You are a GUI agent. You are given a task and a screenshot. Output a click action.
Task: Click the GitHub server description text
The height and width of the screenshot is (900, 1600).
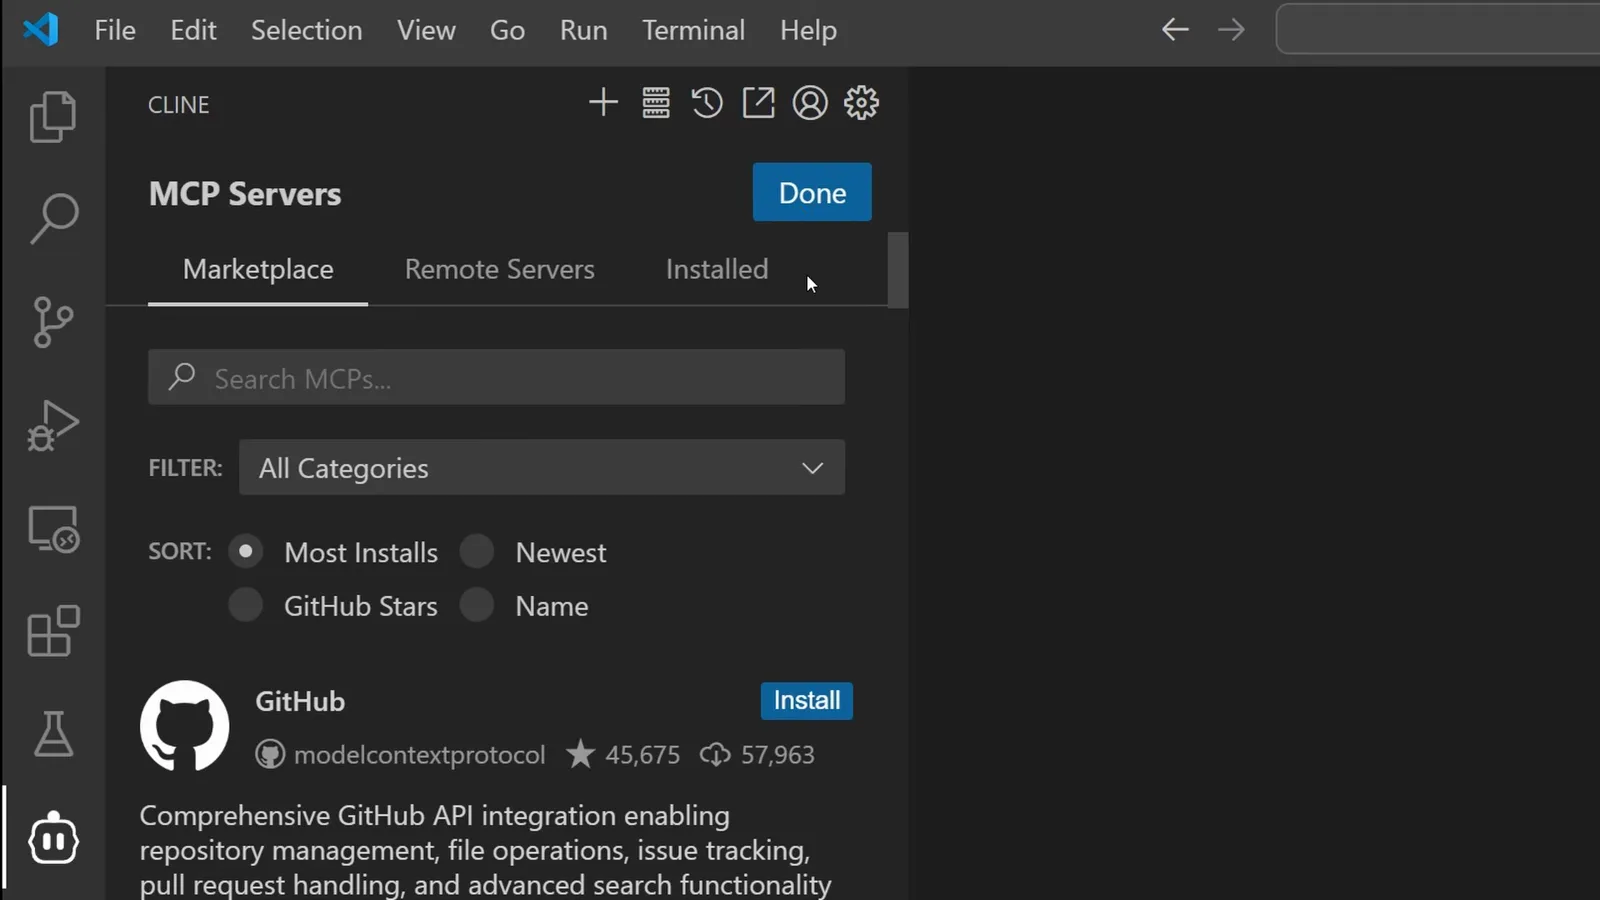[x=485, y=850]
